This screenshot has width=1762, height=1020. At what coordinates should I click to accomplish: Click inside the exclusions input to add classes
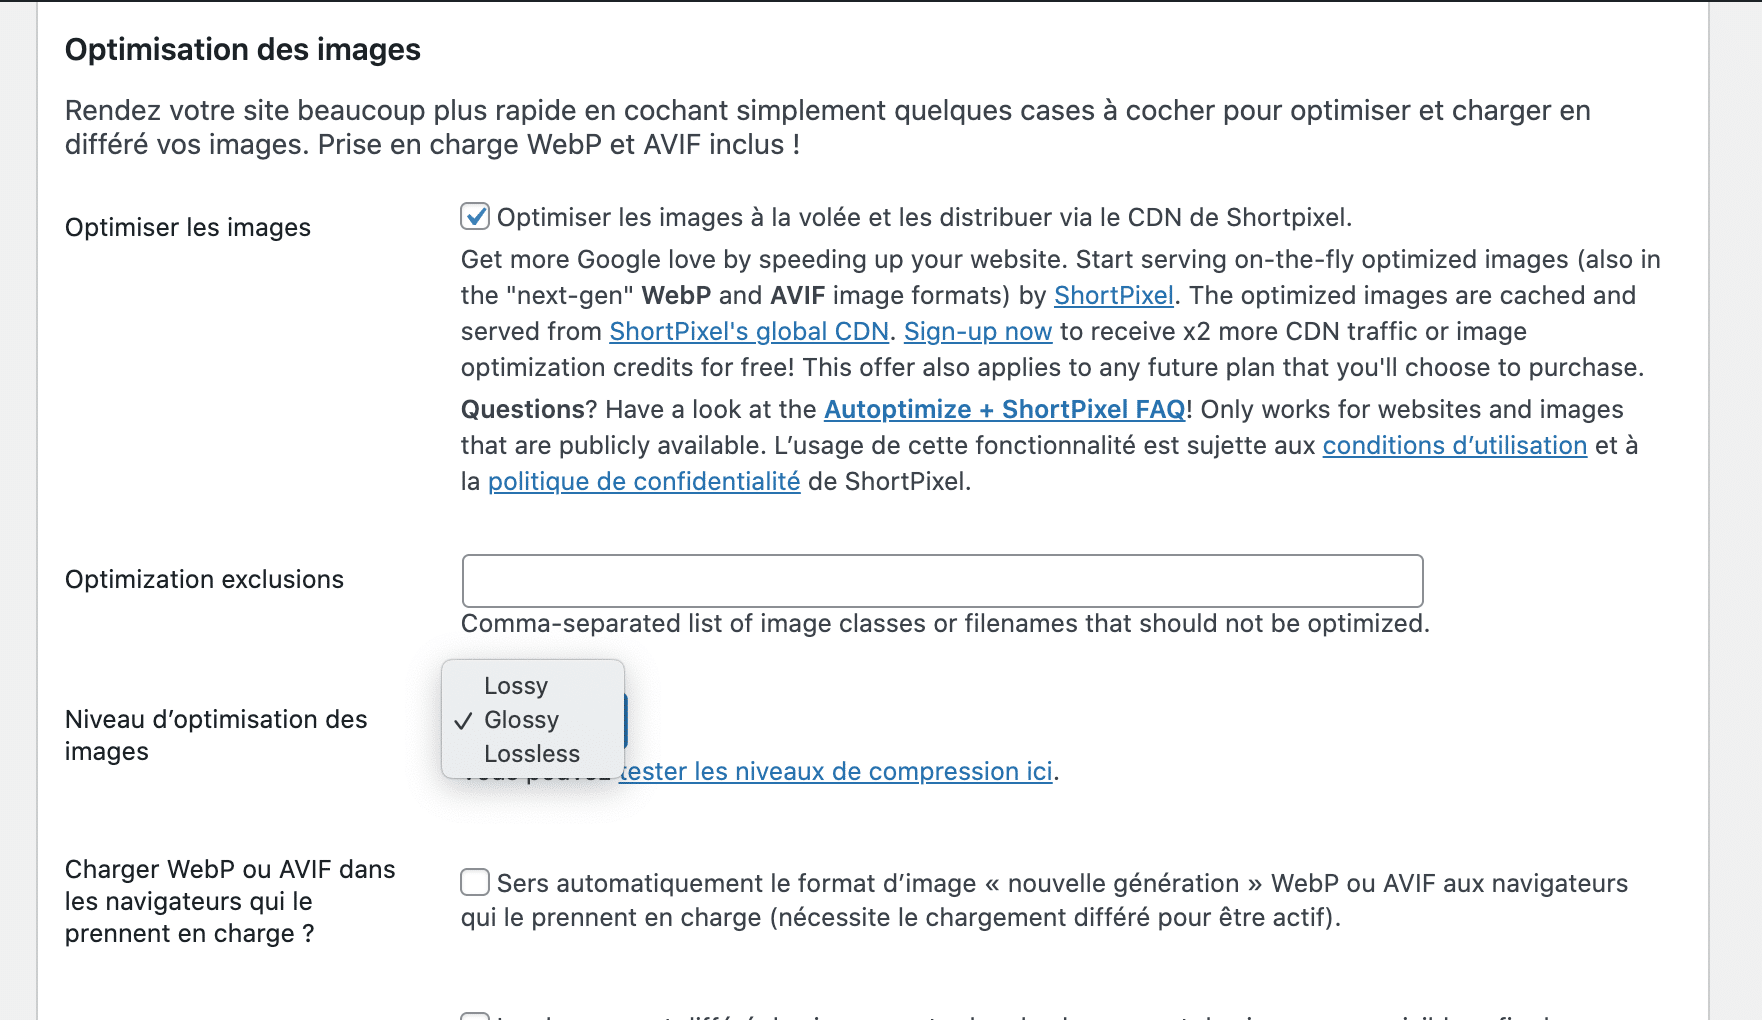click(x=941, y=580)
